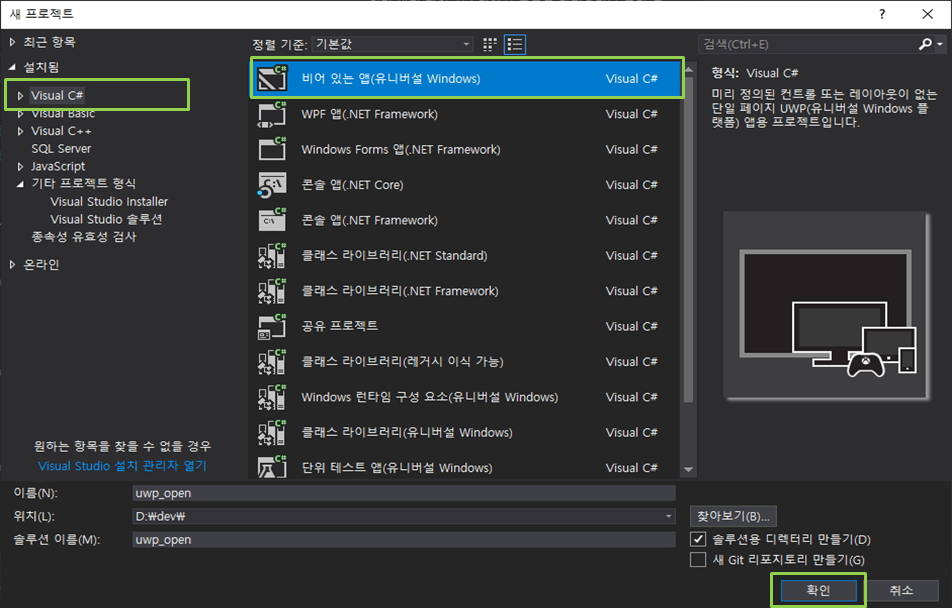The width and height of the screenshot is (952, 608).
Task: Click the 콘솔 앱(.NET Core) template icon
Action: pos(272,185)
